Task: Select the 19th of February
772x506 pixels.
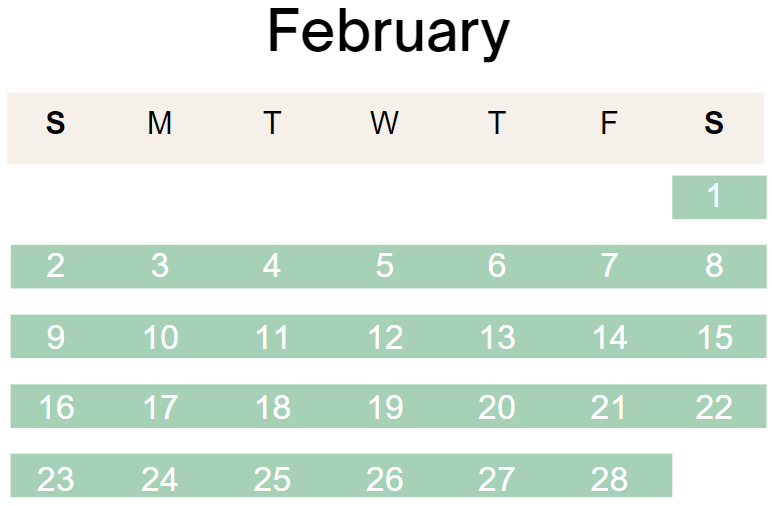Action: [x=386, y=408]
